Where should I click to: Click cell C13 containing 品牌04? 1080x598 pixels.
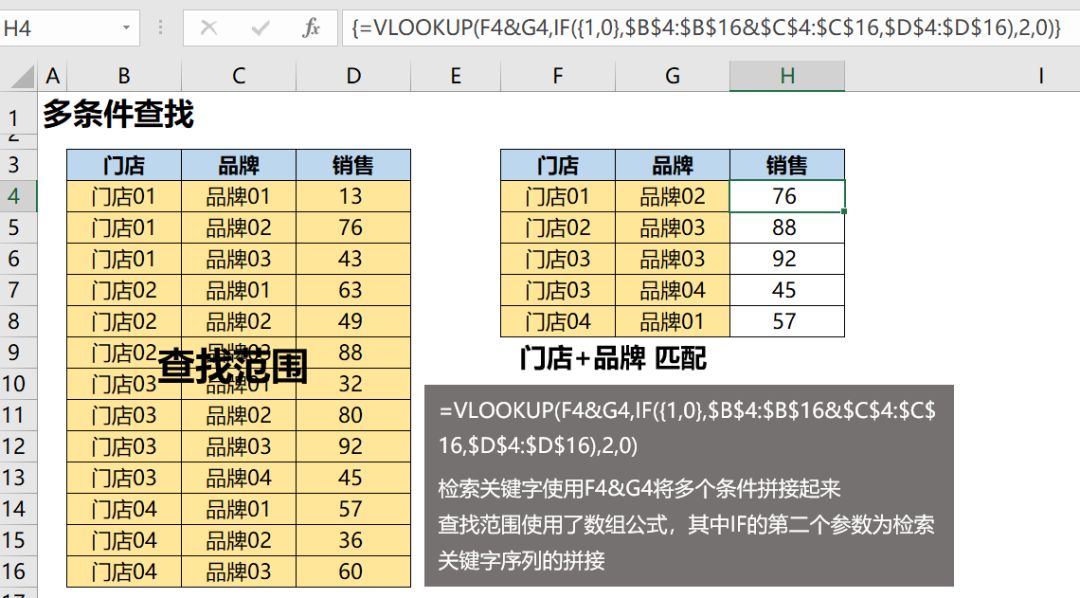(238, 477)
